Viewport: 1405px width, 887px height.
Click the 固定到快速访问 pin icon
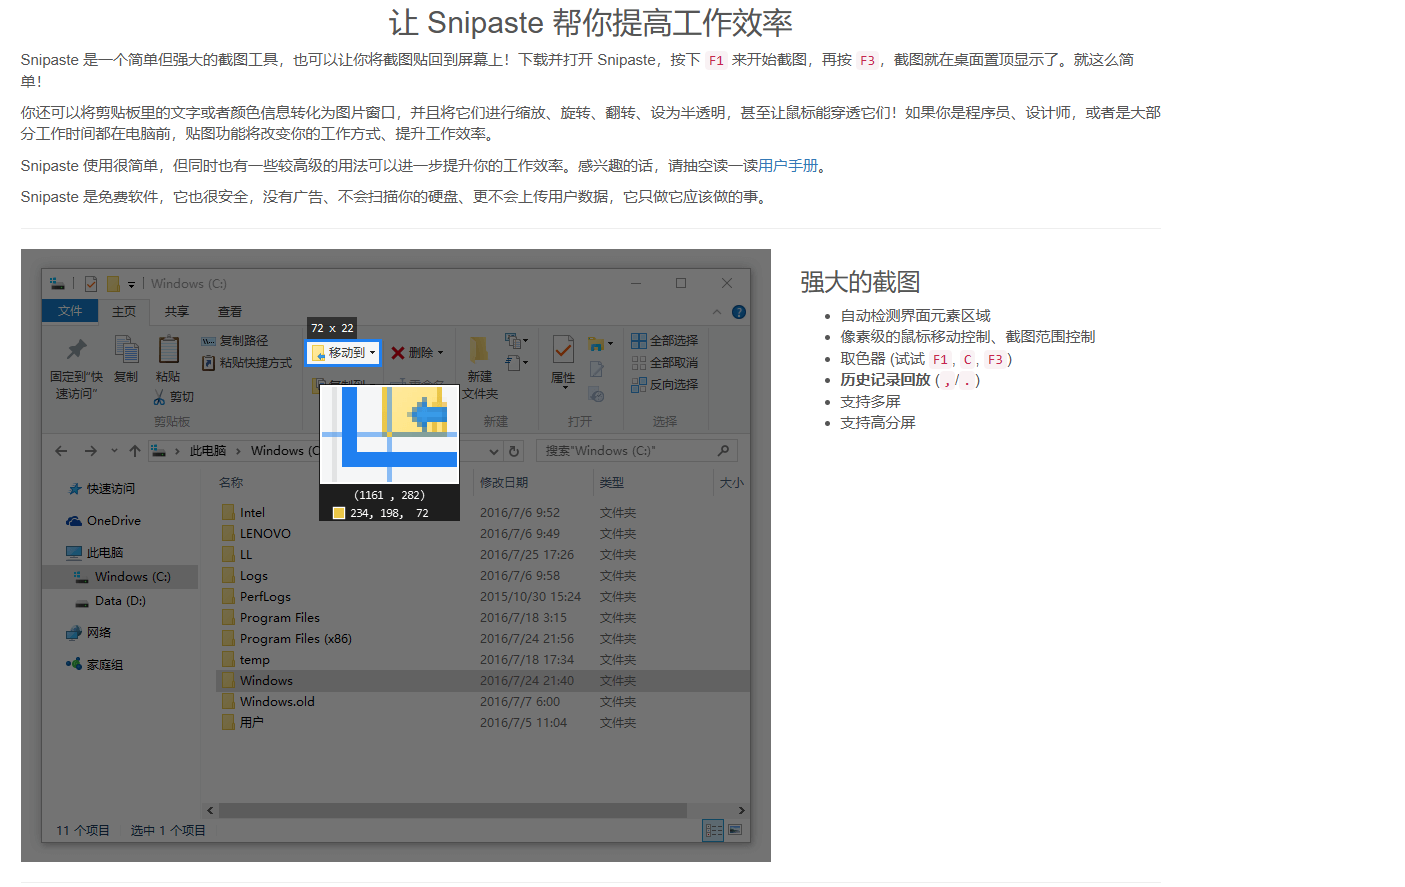(x=76, y=349)
